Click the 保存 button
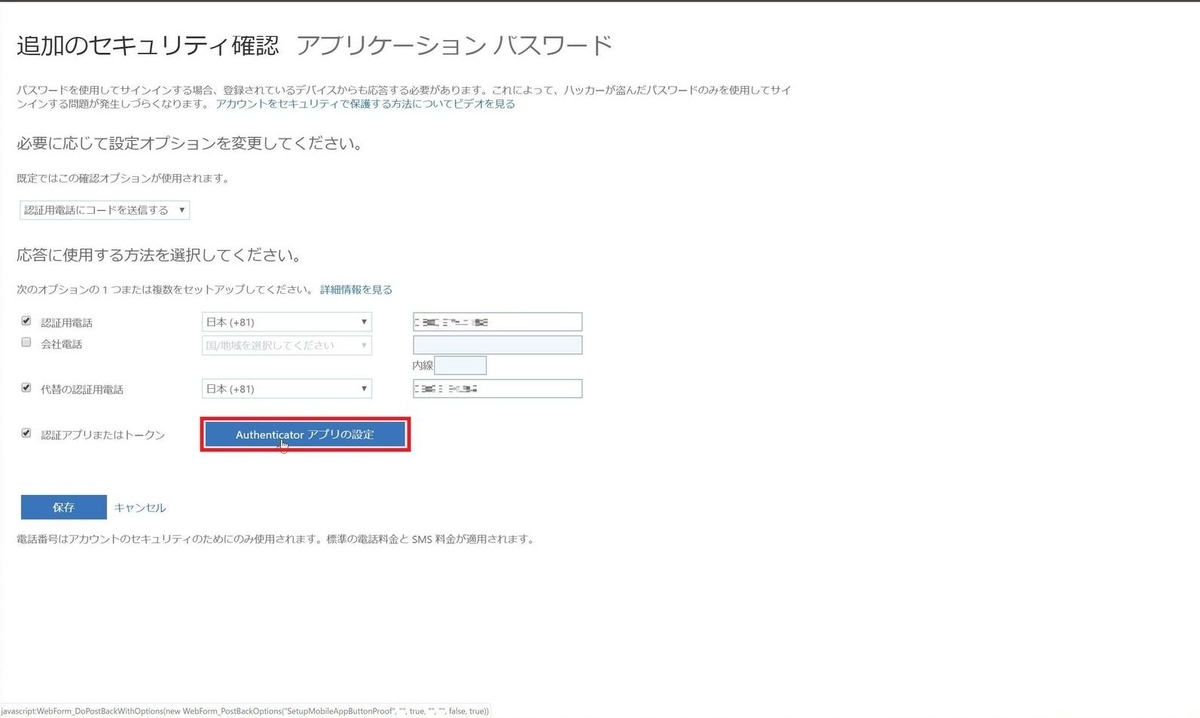The height and width of the screenshot is (718, 1200). coord(62,507)
